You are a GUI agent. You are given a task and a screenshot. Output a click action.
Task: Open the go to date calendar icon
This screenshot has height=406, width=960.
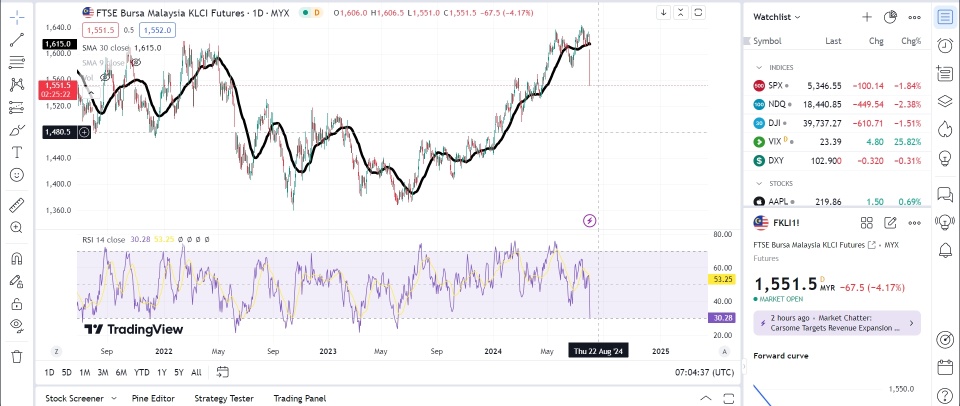pyautogui.click(x=222, y=372)
